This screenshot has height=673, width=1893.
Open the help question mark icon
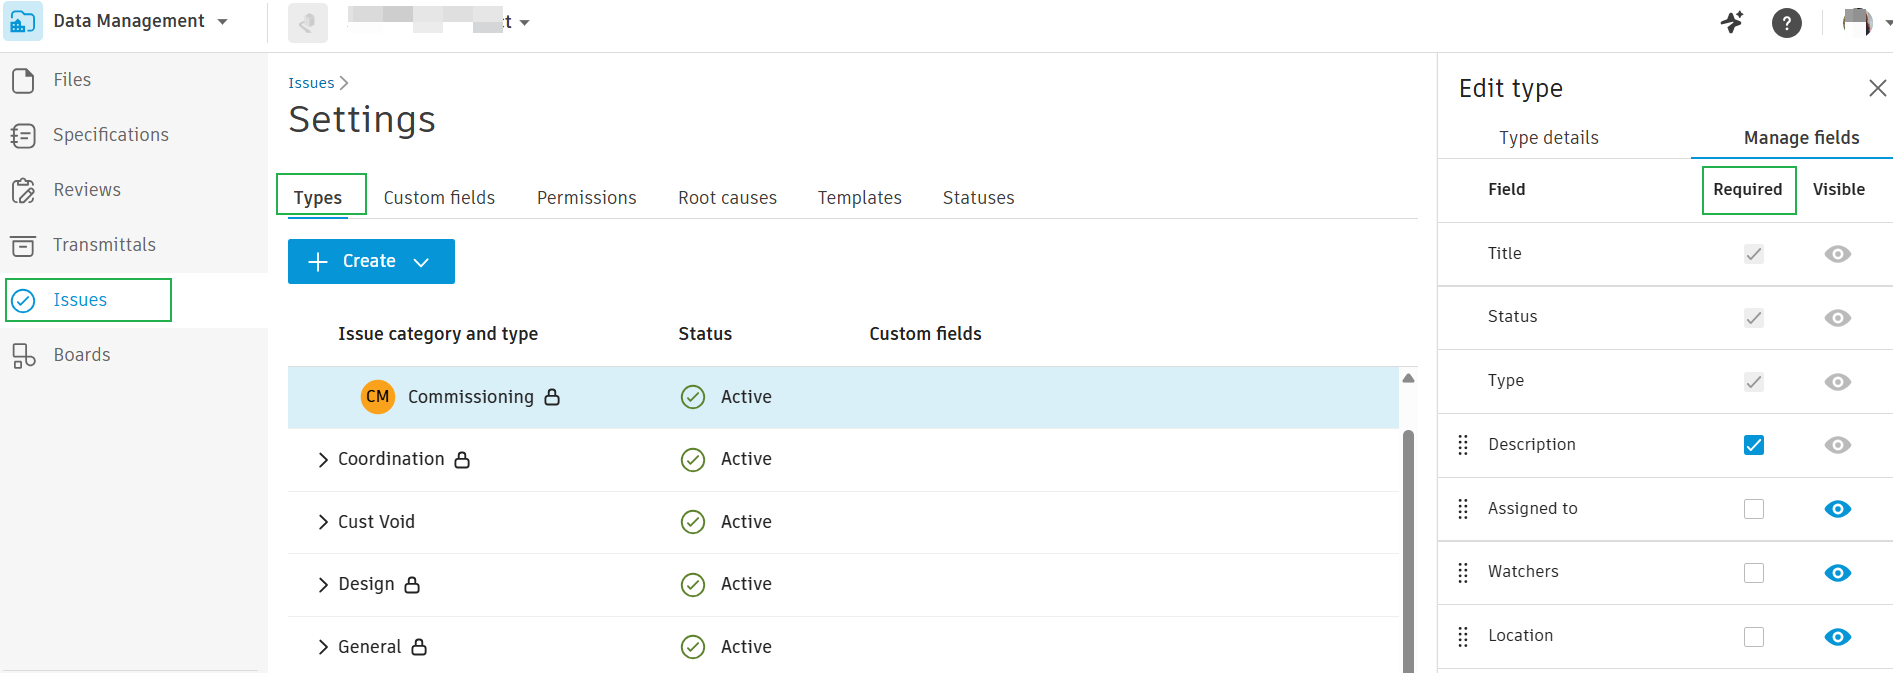pos(1787,22)
